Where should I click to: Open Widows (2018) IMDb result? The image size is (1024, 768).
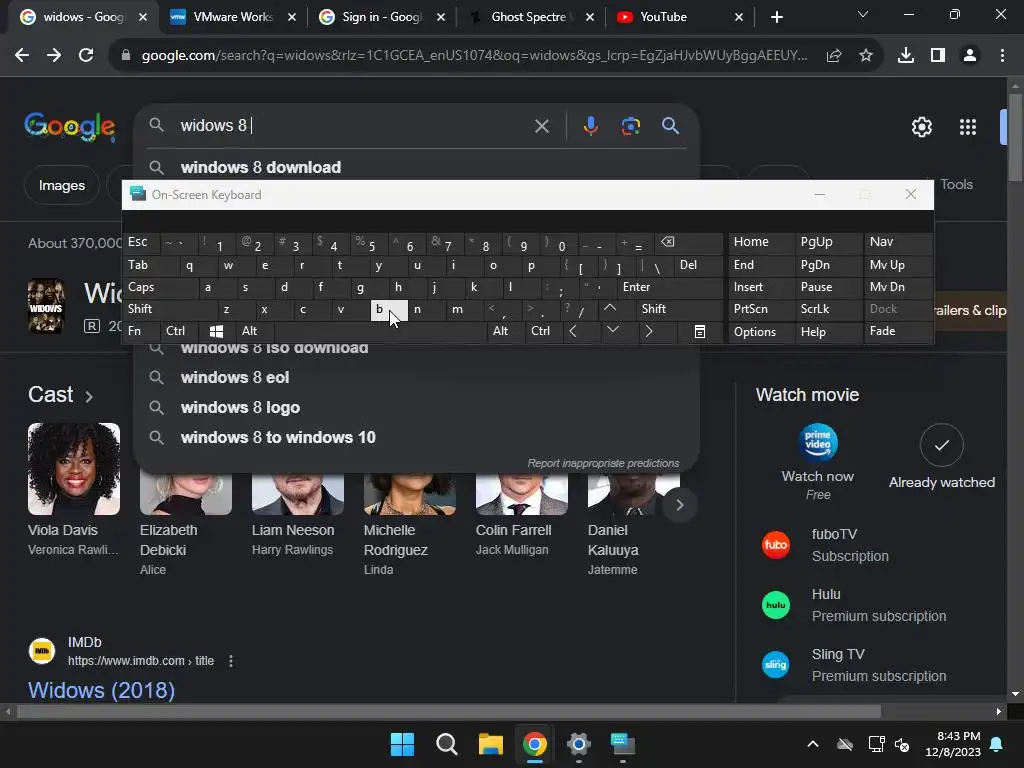tap(101, 690)
